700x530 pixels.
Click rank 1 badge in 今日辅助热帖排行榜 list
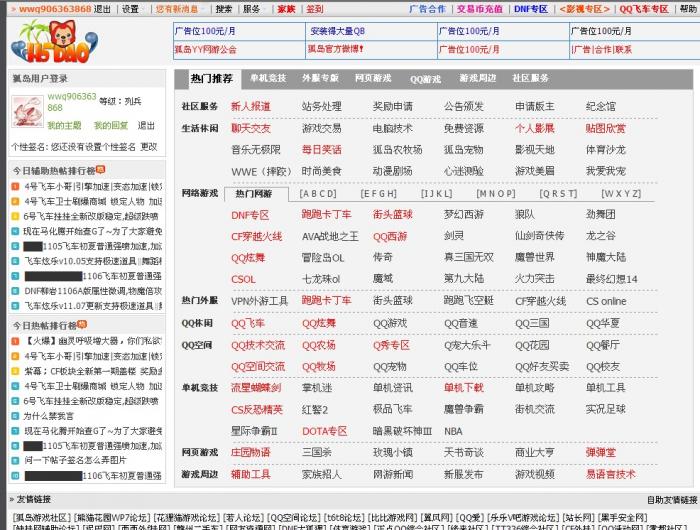[15, 186]
